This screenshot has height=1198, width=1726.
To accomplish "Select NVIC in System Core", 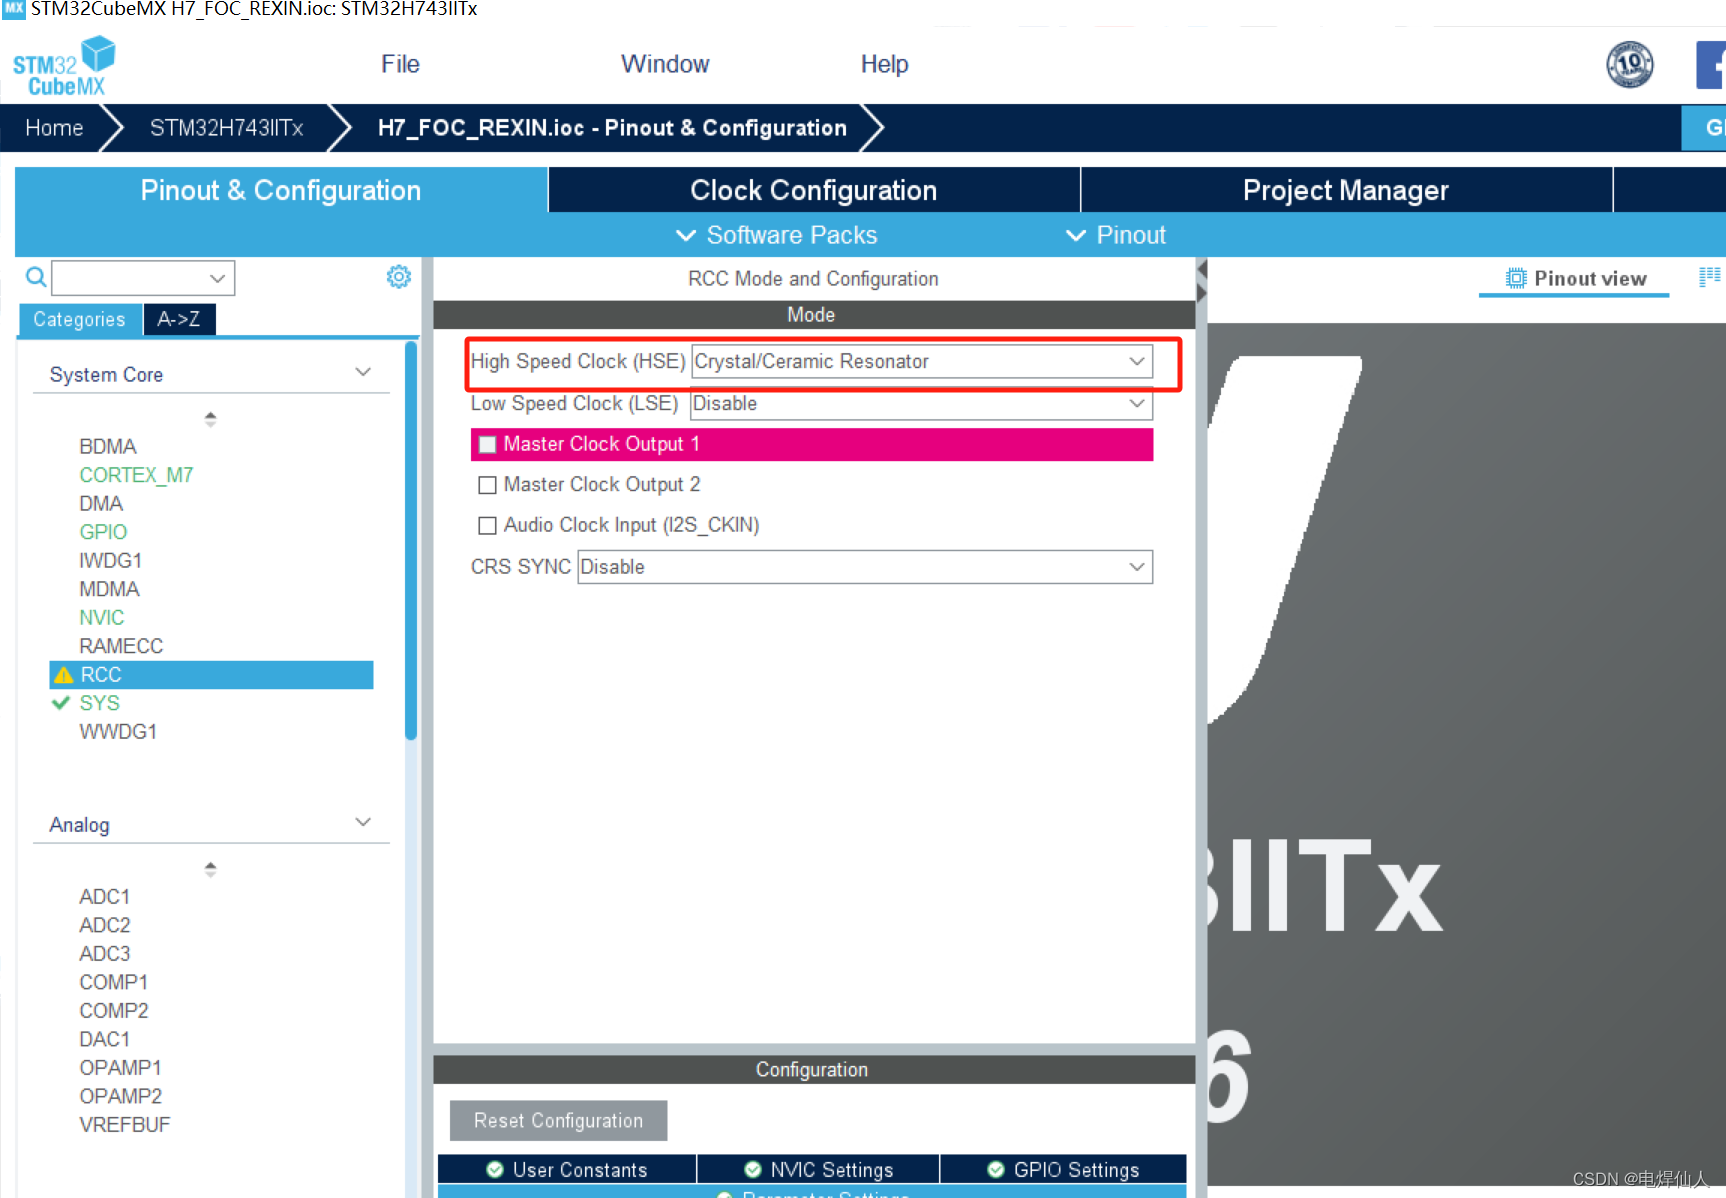I will coord(102,618).
